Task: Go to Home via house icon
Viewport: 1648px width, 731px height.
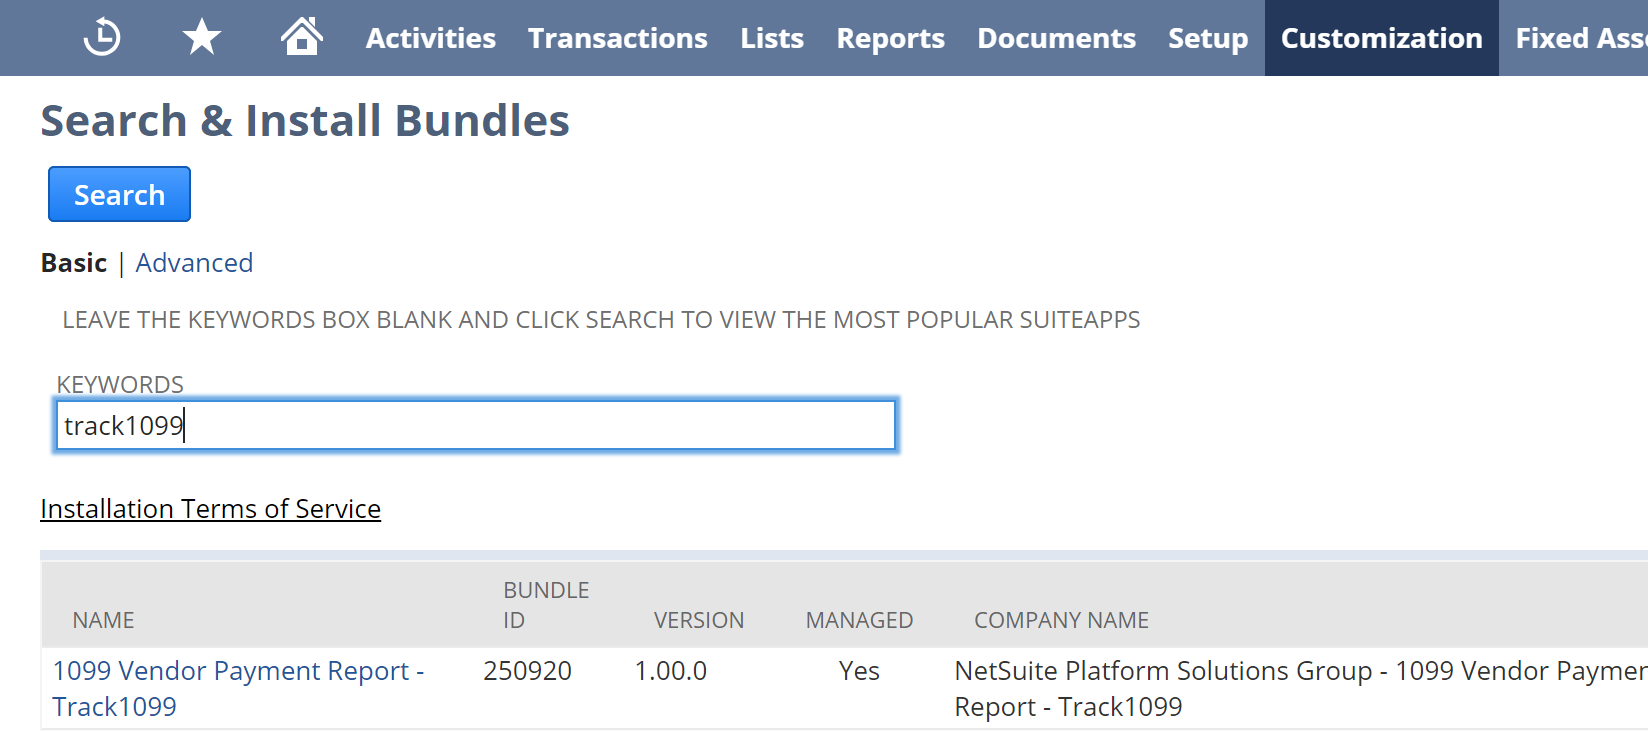Action: click(x=302, y=37)
